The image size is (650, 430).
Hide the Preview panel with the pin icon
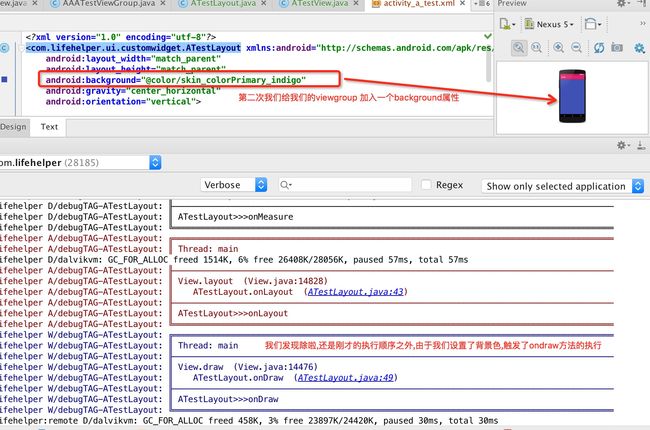[641, 3]
